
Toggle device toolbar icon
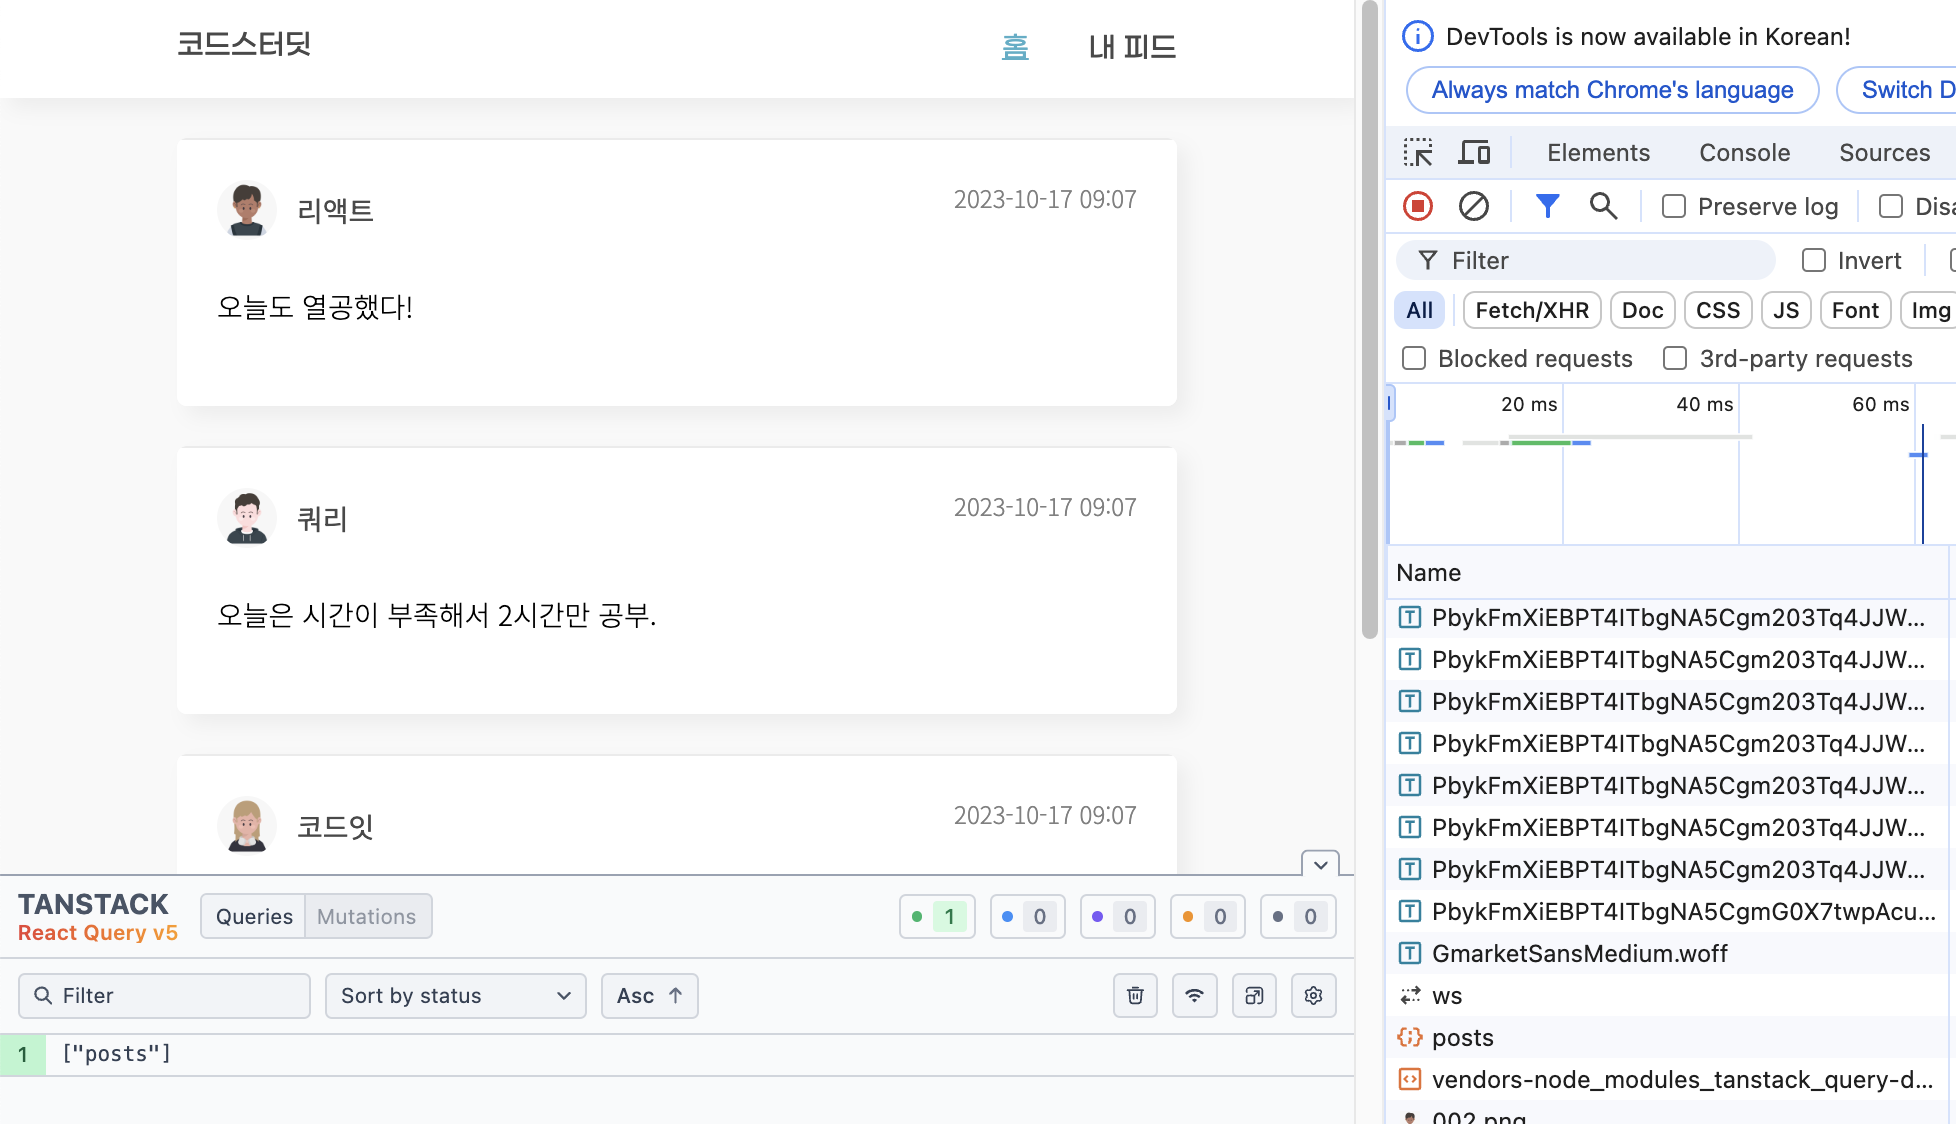1474,153
